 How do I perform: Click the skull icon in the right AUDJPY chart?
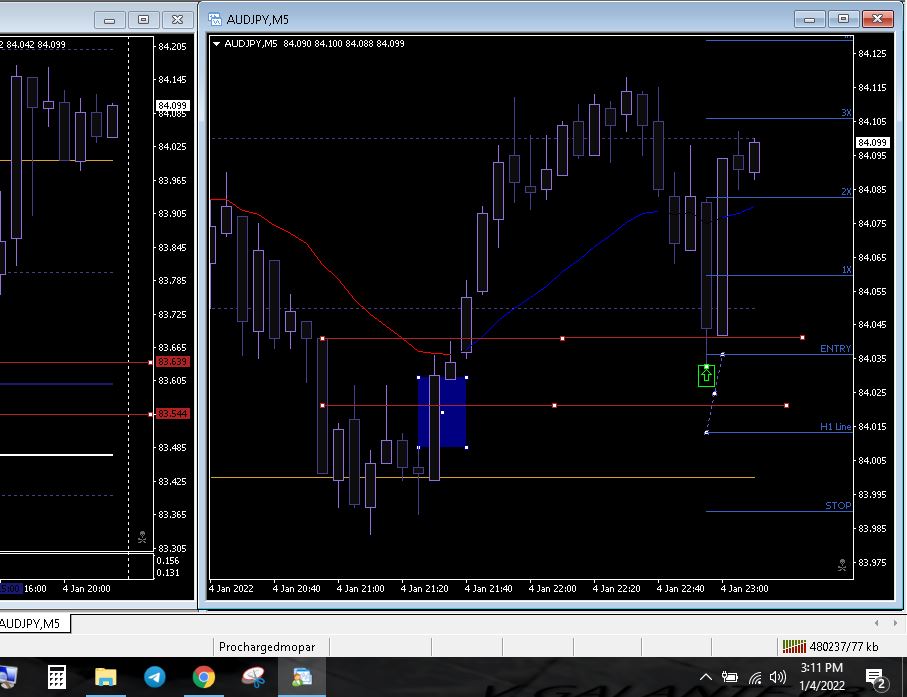pos(842,564)
